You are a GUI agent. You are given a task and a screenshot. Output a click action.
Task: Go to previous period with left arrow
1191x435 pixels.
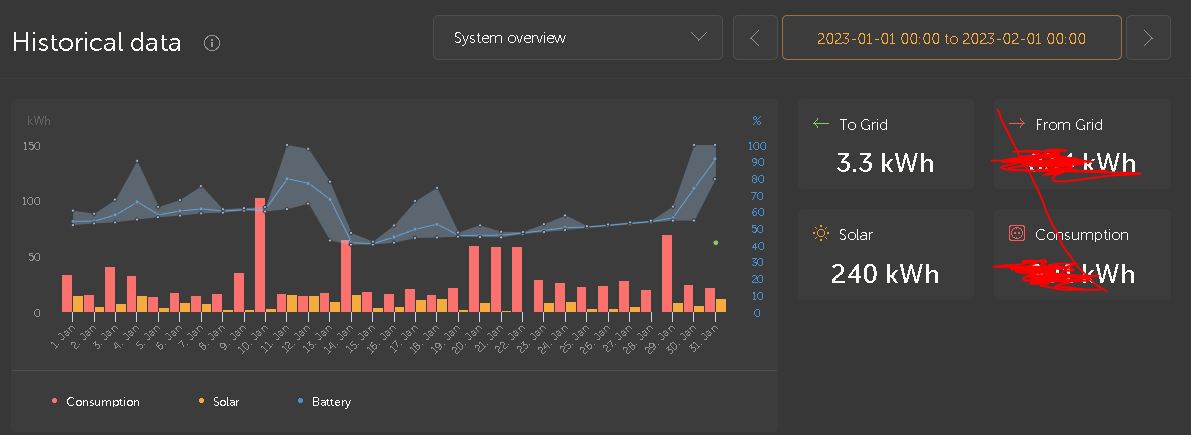[x=755, y=38]
